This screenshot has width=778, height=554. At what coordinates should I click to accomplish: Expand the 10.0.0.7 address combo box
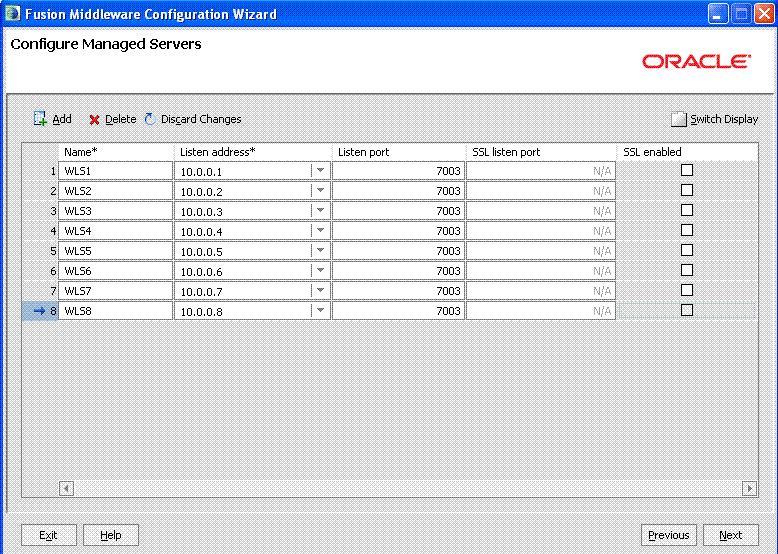[321, 291]
